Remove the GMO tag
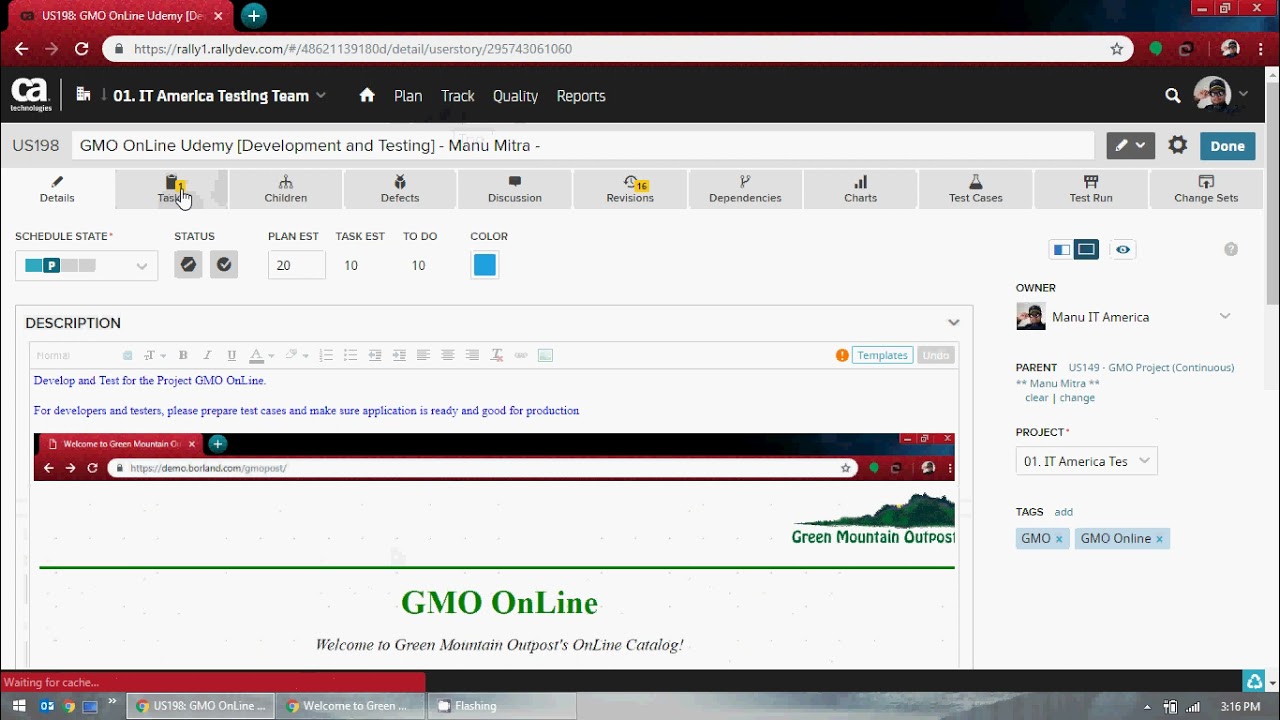1280x720 pixels. pos(1059,539)
